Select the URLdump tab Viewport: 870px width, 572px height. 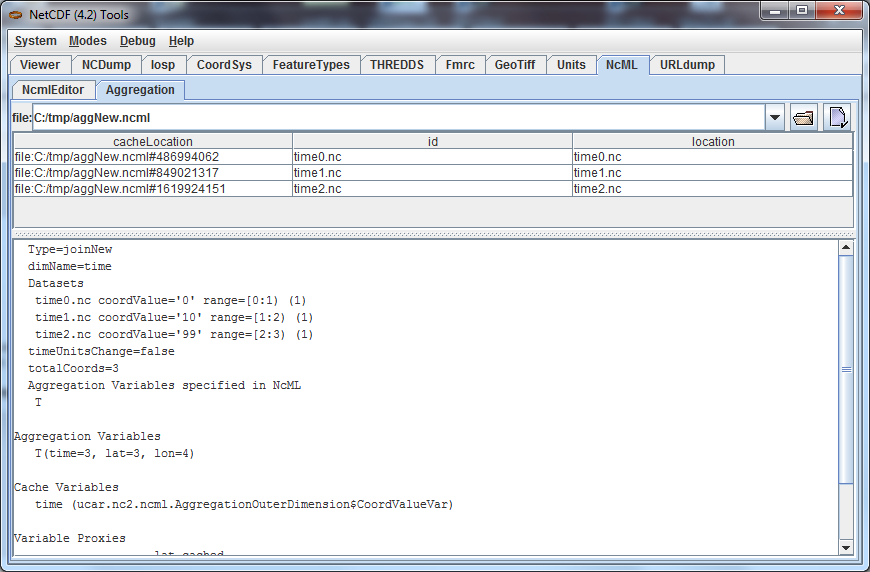coord(687,65)
